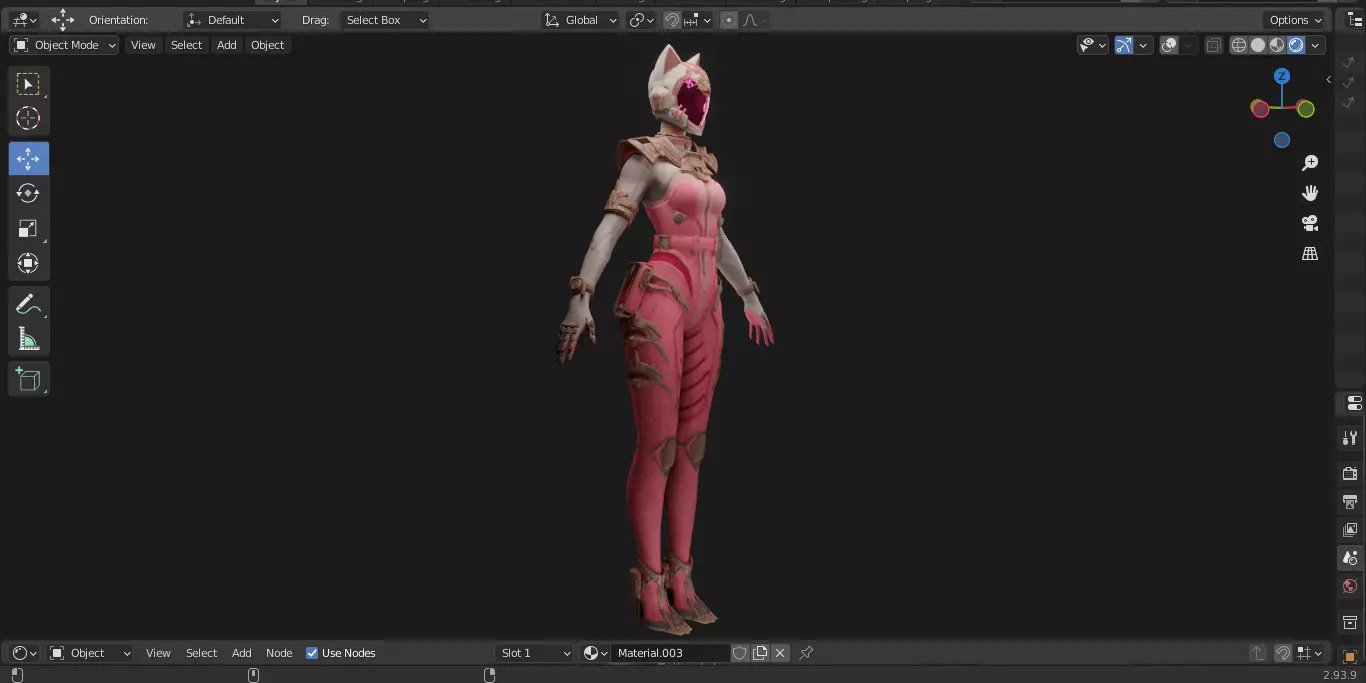Open viewport Object menu

coord(267,45)
